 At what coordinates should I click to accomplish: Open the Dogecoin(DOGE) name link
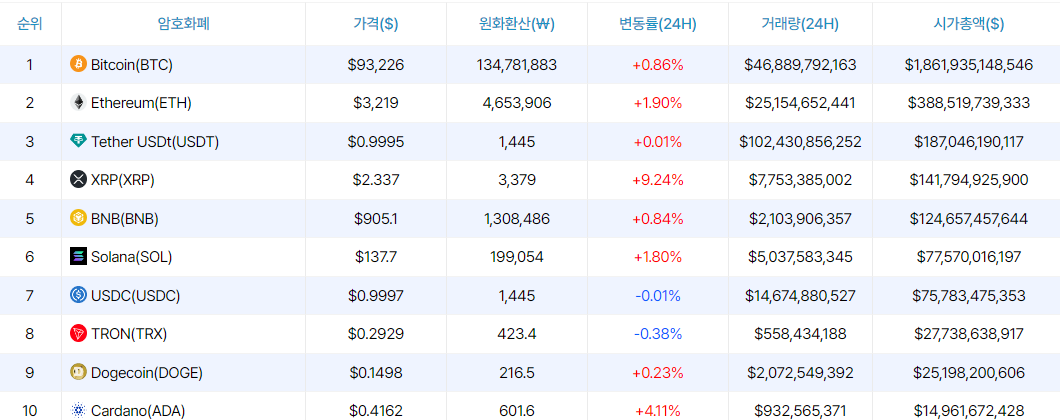146,372
